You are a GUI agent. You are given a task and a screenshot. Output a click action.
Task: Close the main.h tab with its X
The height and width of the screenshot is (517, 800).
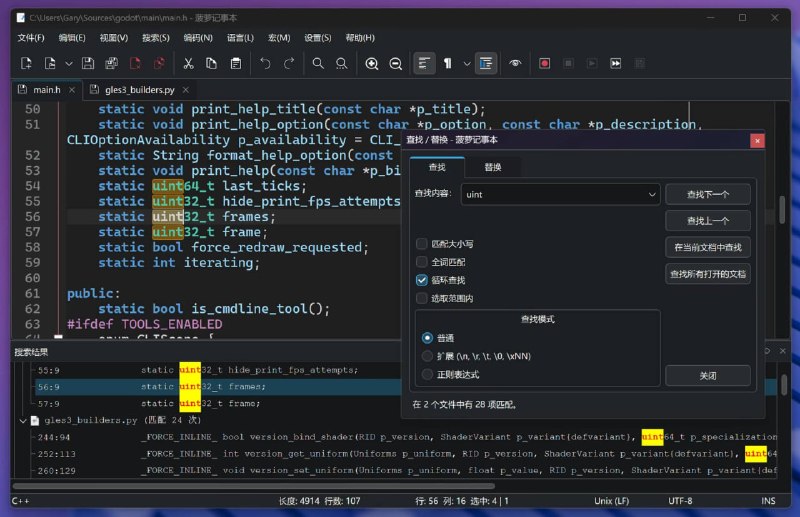tap(72, 90)
